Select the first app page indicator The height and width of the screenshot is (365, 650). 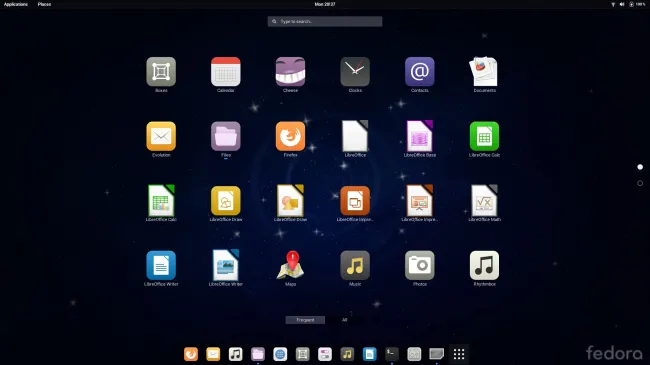point(640,167)
